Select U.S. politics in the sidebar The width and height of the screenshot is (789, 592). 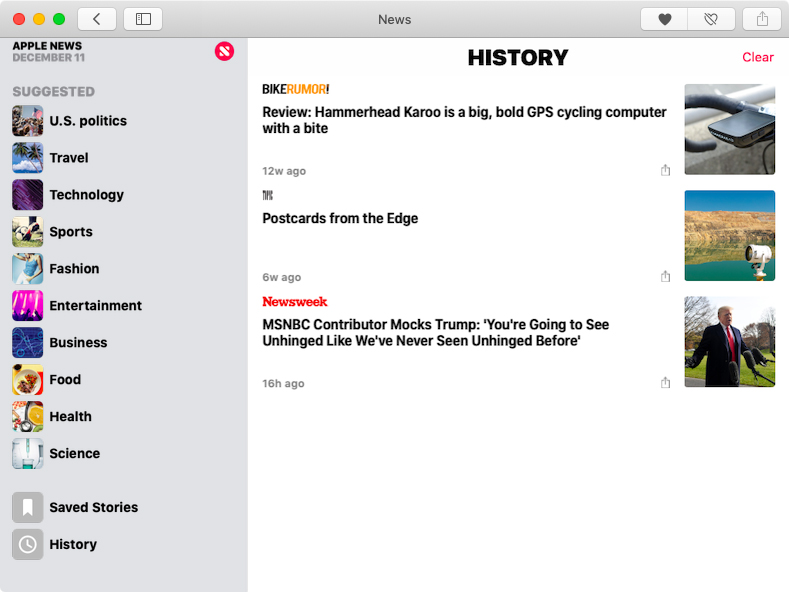point(88,121)
